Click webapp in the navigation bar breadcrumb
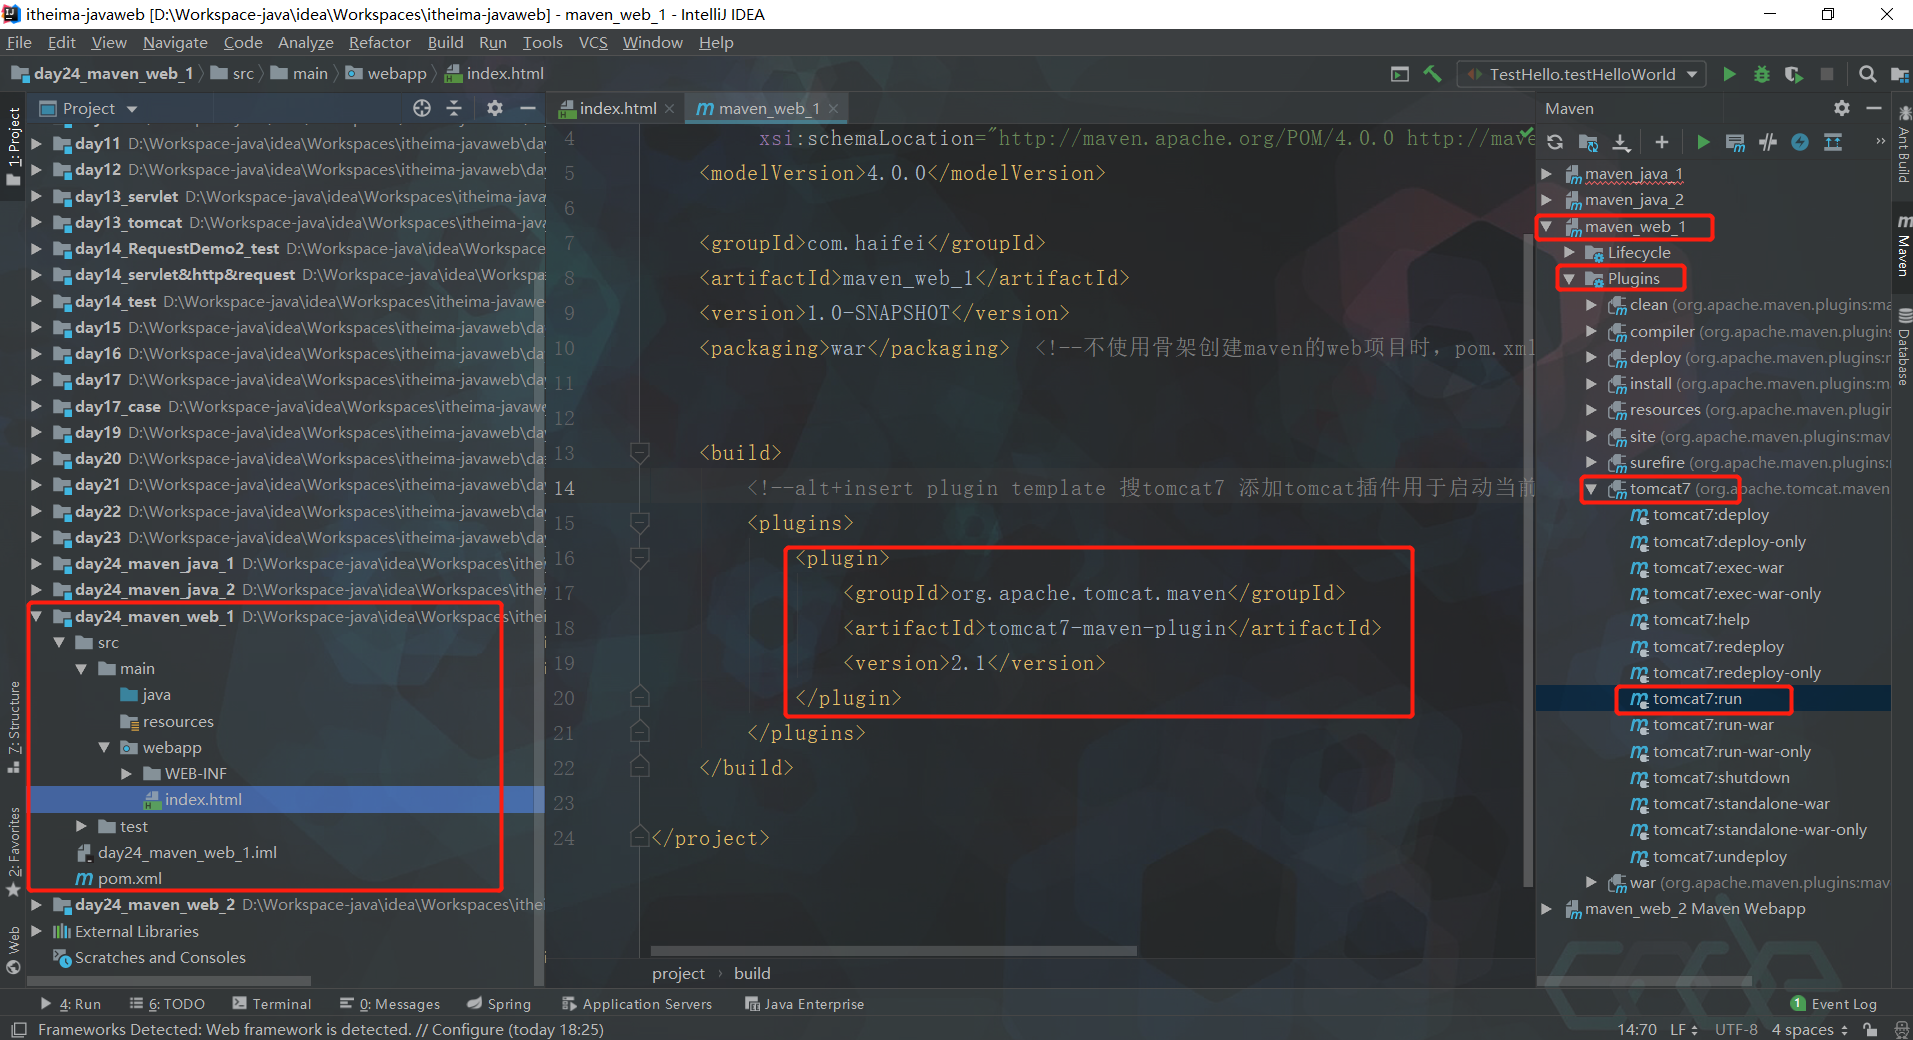Image resolution: width=1913 pixels, height=1040 pixels. click(x=396, y=74)
